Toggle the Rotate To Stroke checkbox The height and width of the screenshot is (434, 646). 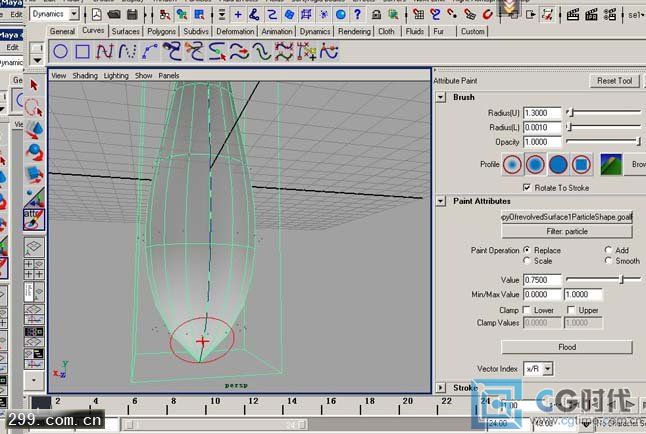[x=527, y=188]
